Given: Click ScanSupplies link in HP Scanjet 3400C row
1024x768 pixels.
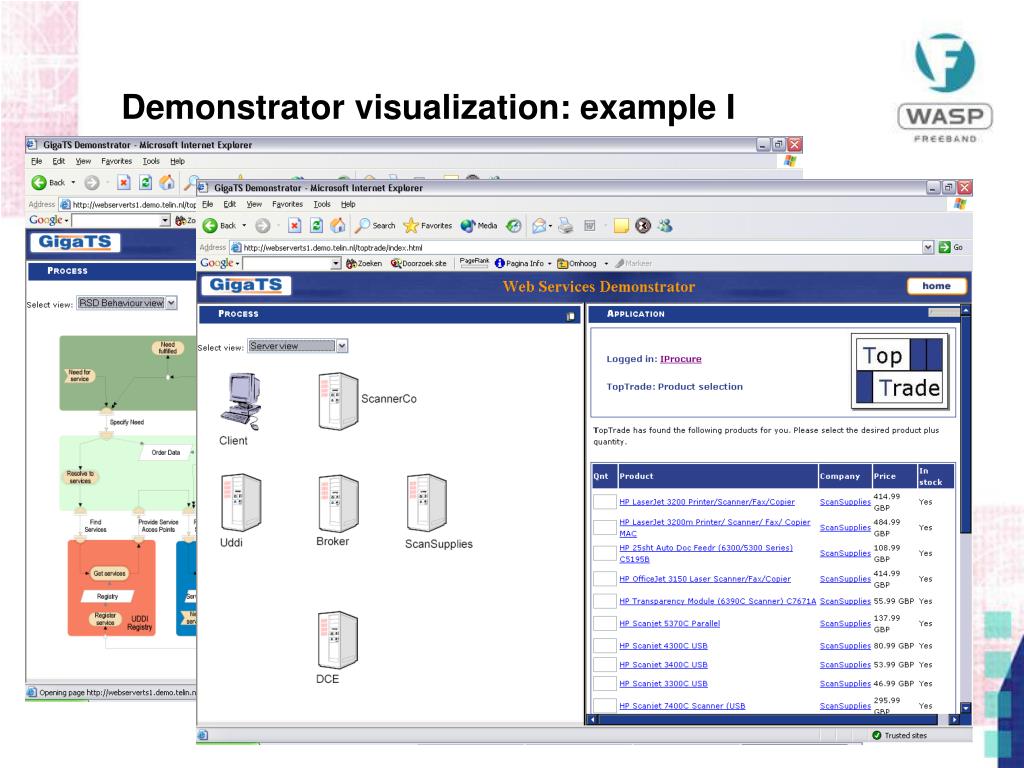Looking at the screenshot, I should (x=845, y=665).
